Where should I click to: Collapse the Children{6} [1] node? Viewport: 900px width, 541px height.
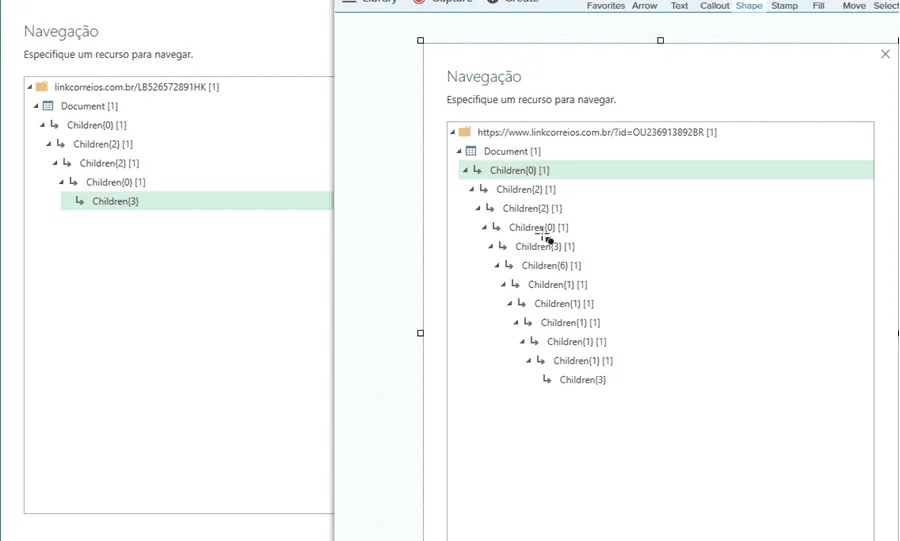coord(497,266)
